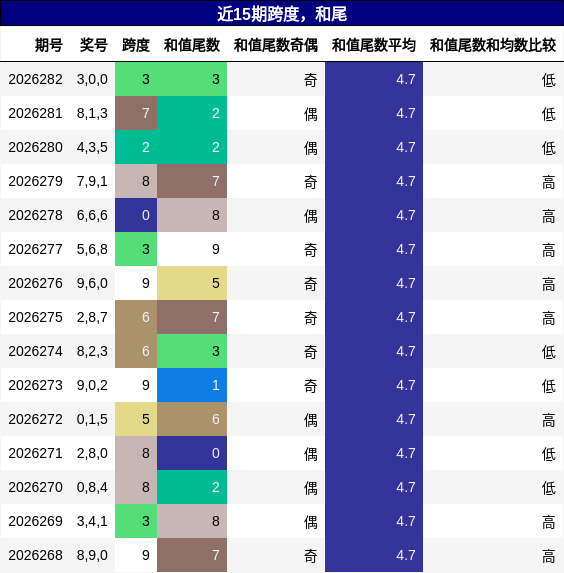Click issue number 2026271
This screenshot has height=573, width=564.
click(x=35, y=453)
